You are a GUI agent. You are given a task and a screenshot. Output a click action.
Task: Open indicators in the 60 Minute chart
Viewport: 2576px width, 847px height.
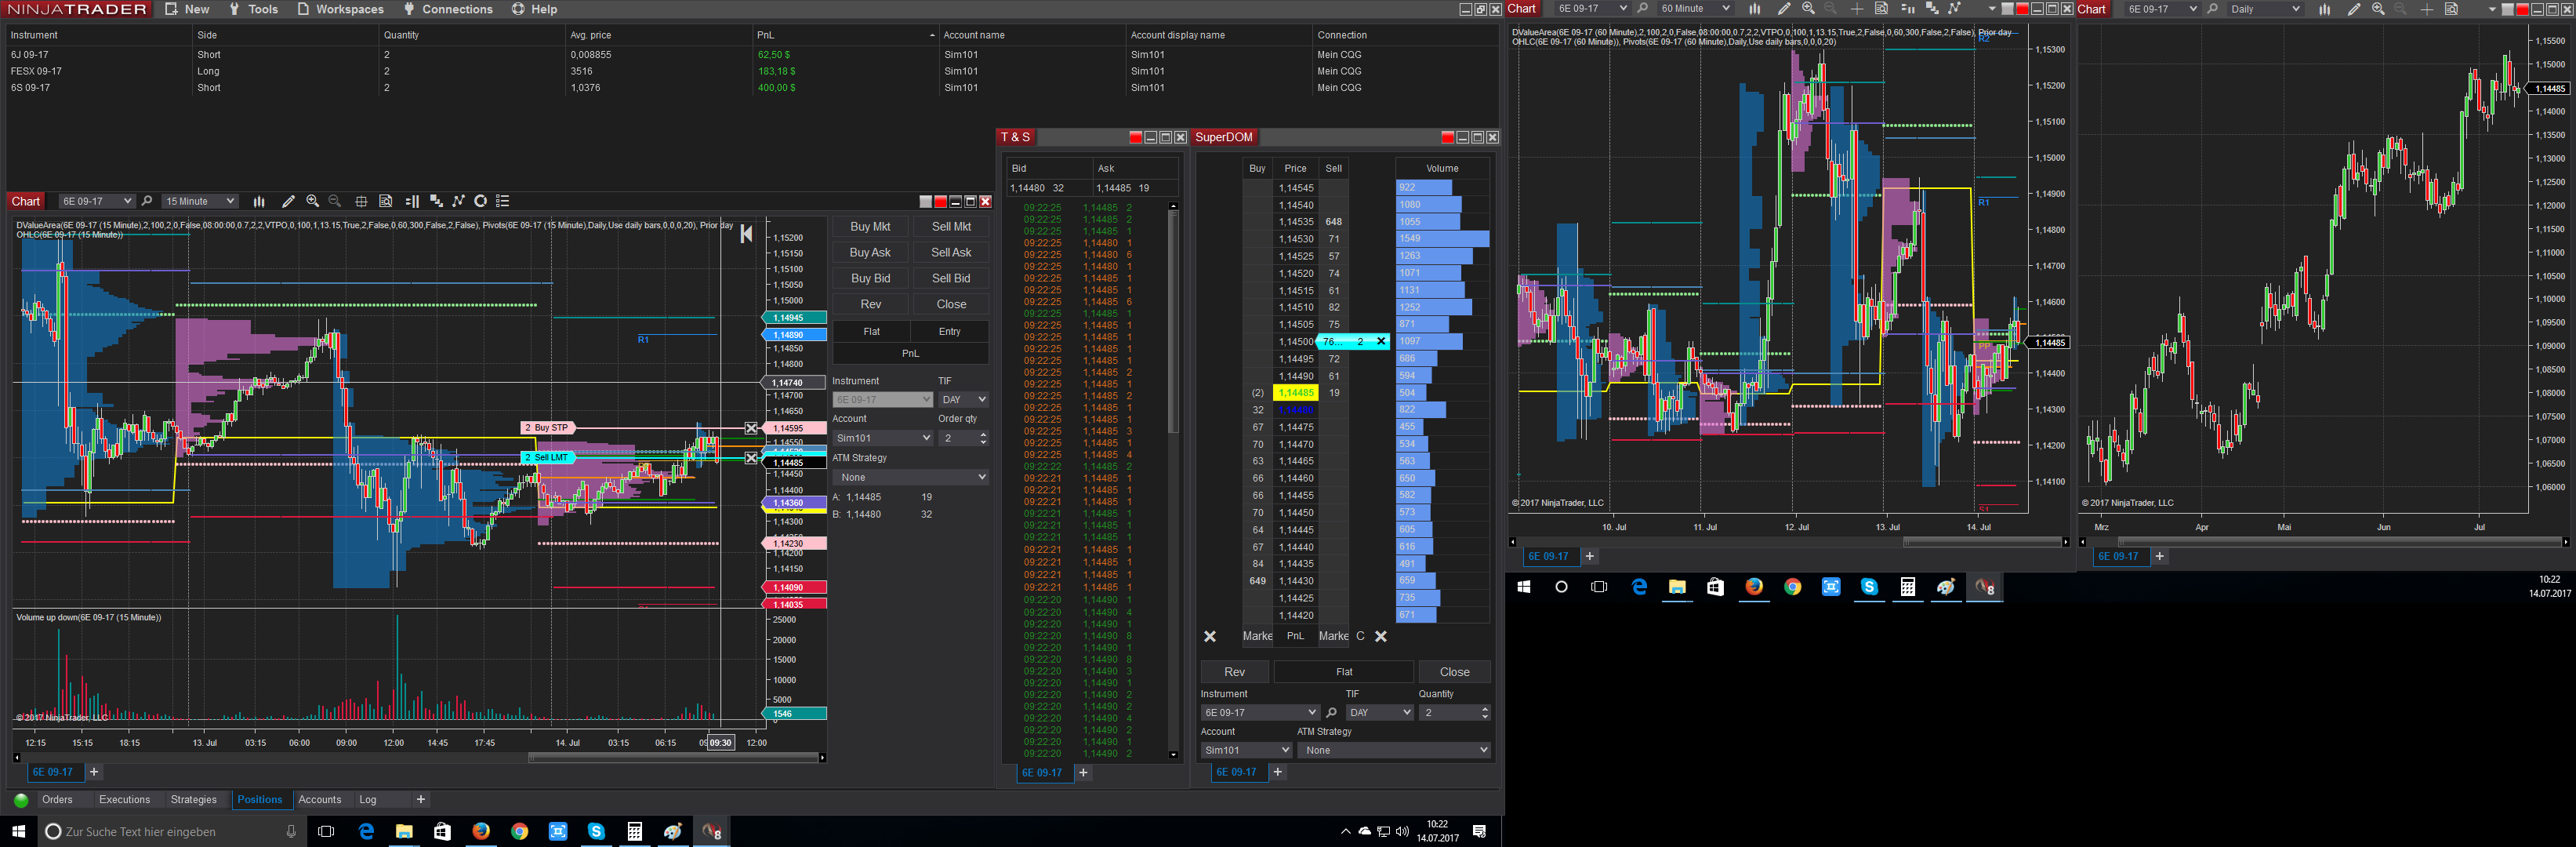1955,9
